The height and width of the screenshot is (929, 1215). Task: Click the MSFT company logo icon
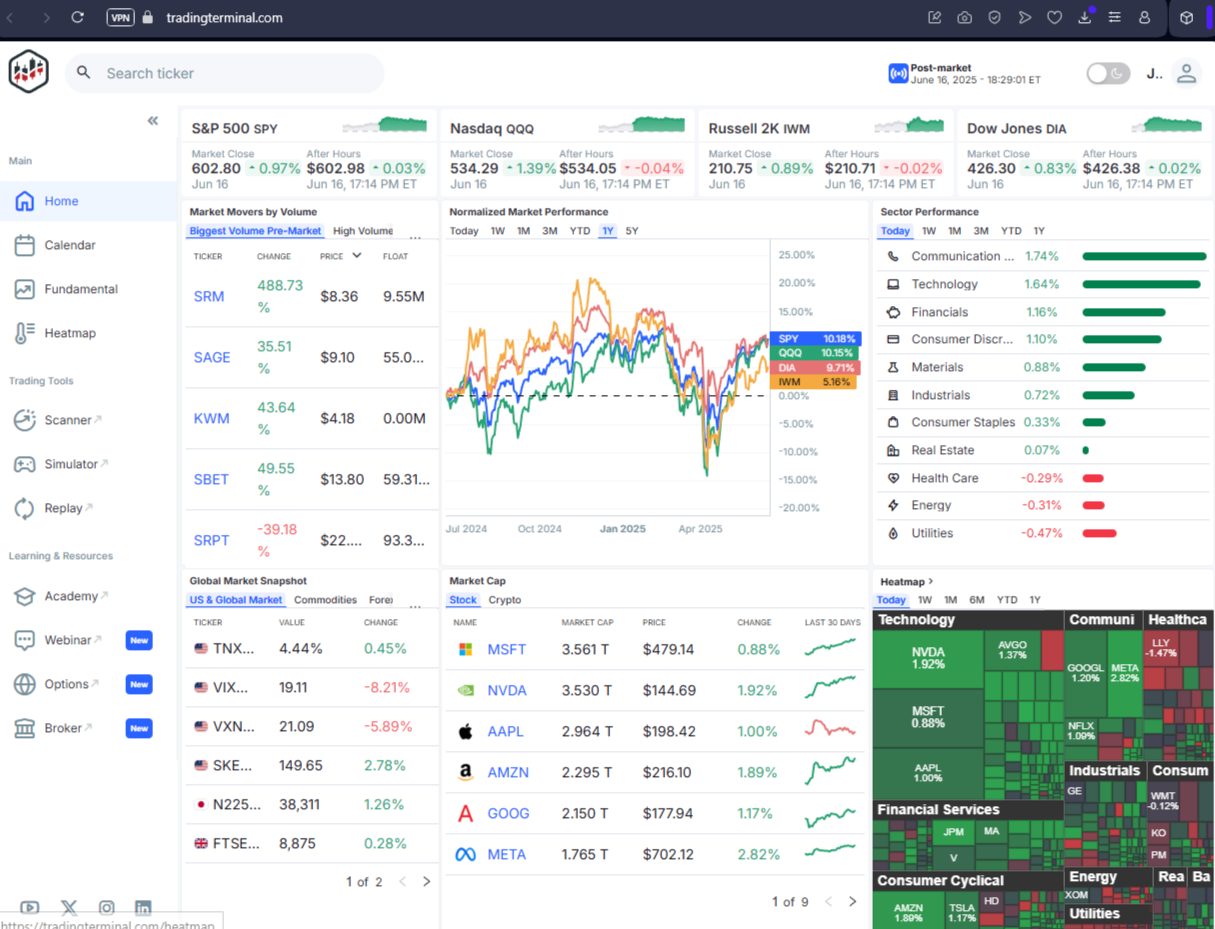coord(465,649)
